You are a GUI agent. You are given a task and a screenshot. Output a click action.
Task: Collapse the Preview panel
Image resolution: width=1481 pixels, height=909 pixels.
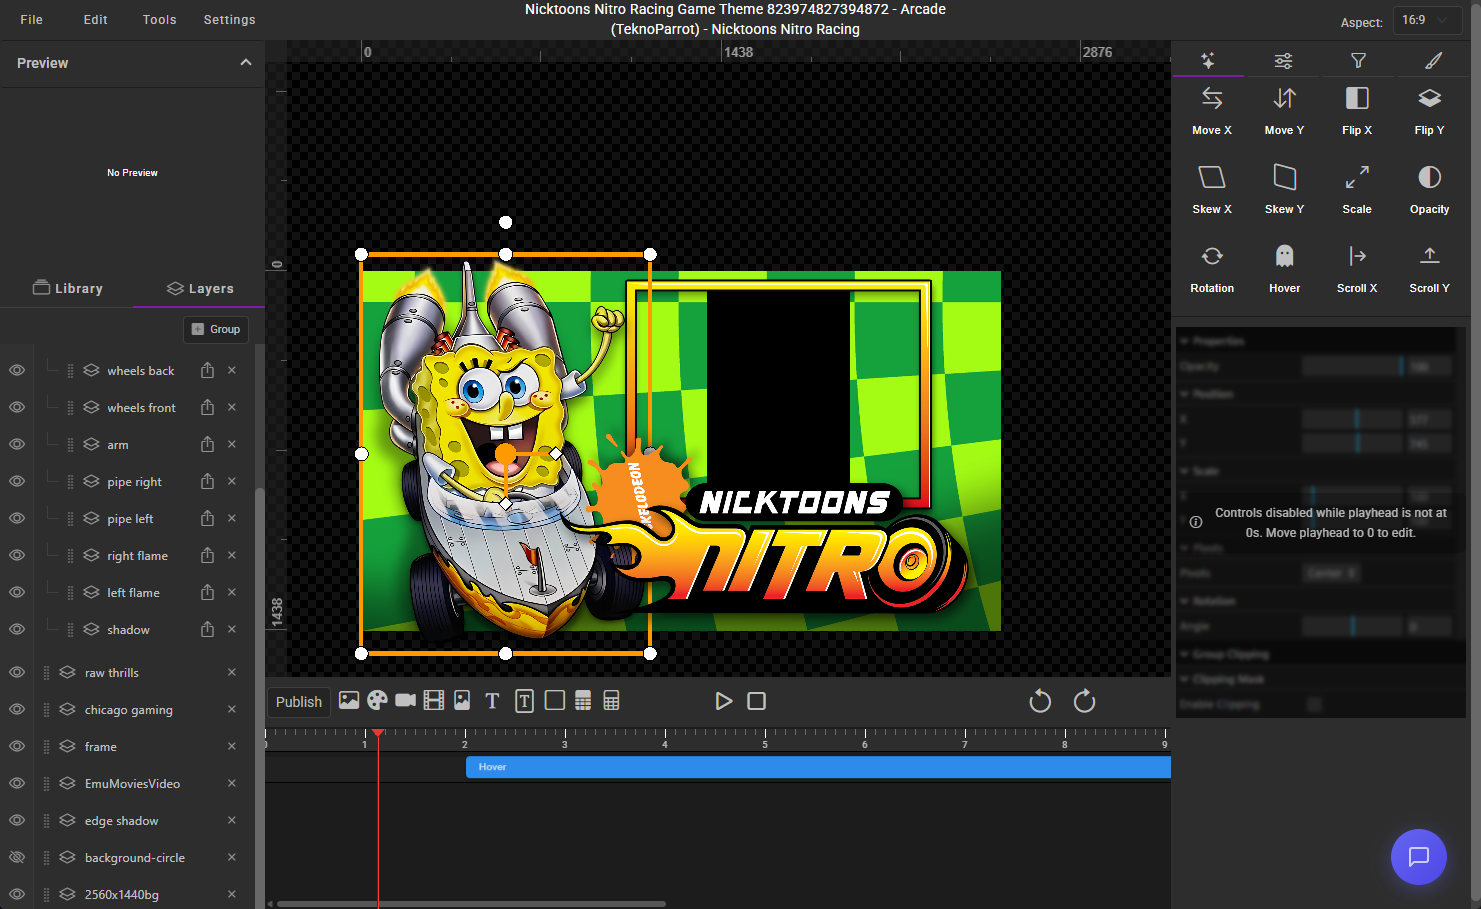coord(246,63)
